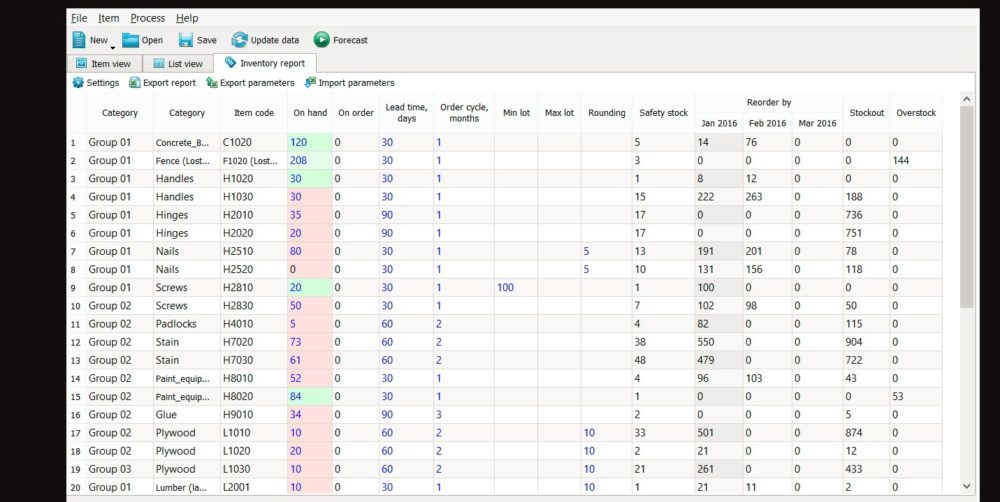Open the Help menu
This screenshot has width=1000, height=502.
tap(187, 18)
